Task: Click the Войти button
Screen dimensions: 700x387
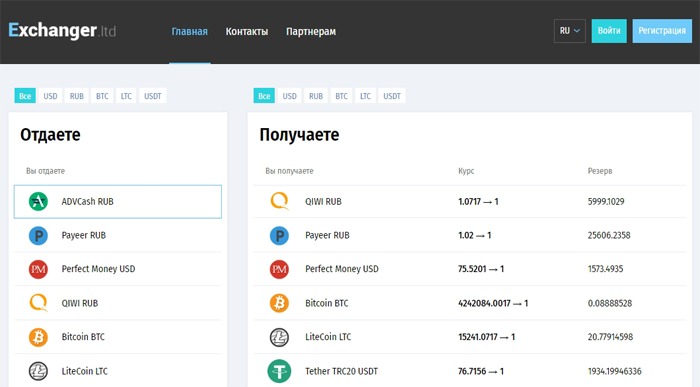Action: click(609, 31)
